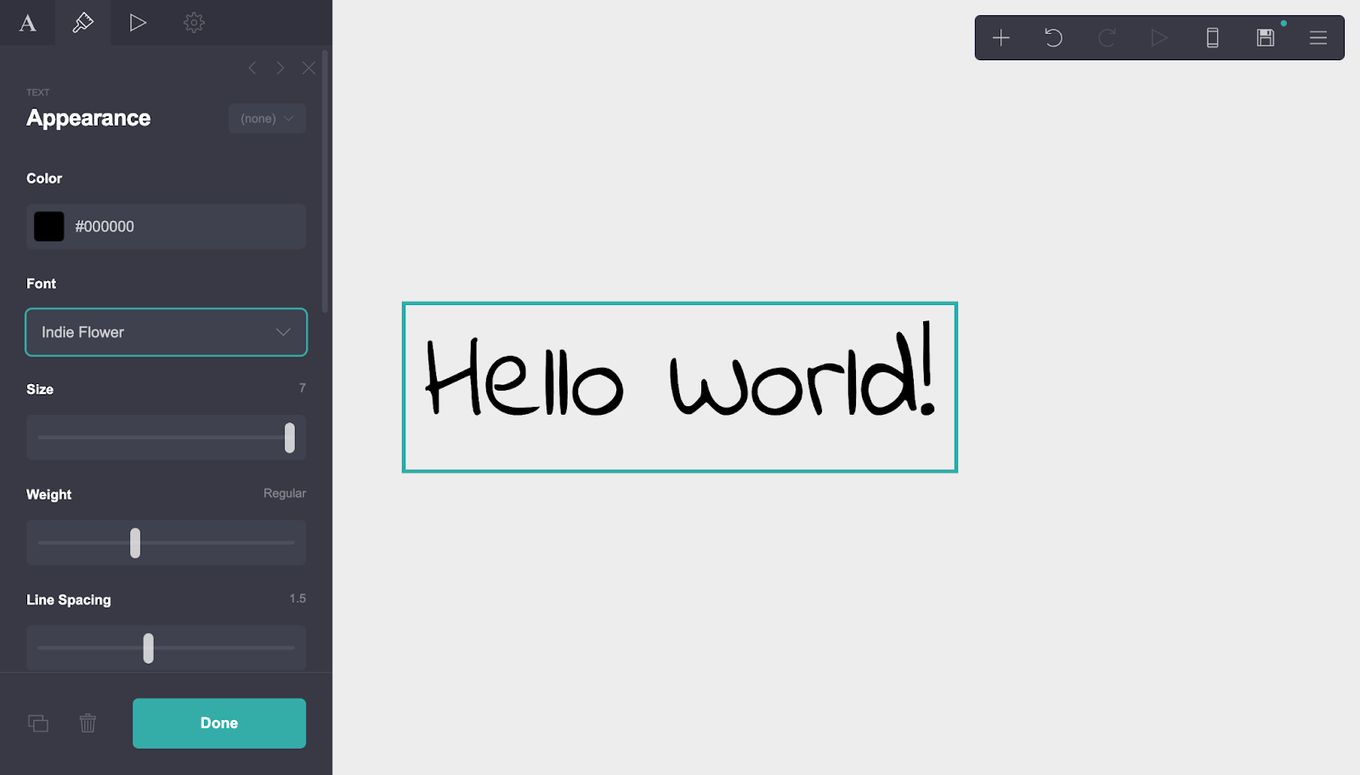The width and height of the screenshot is (1360, 775).
Task: Edit the #000000 color value field
Action: [166, 226]
